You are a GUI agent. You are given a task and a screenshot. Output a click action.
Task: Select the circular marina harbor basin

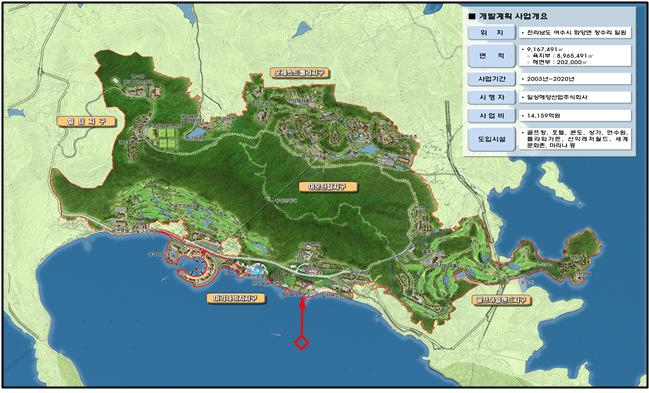coord(191,266)
